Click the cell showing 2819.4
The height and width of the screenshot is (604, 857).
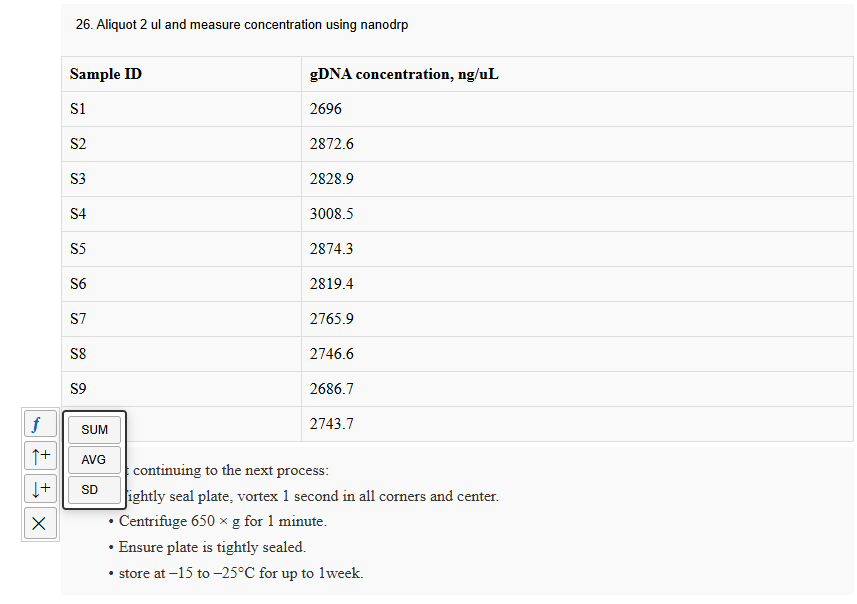(332, 284)
